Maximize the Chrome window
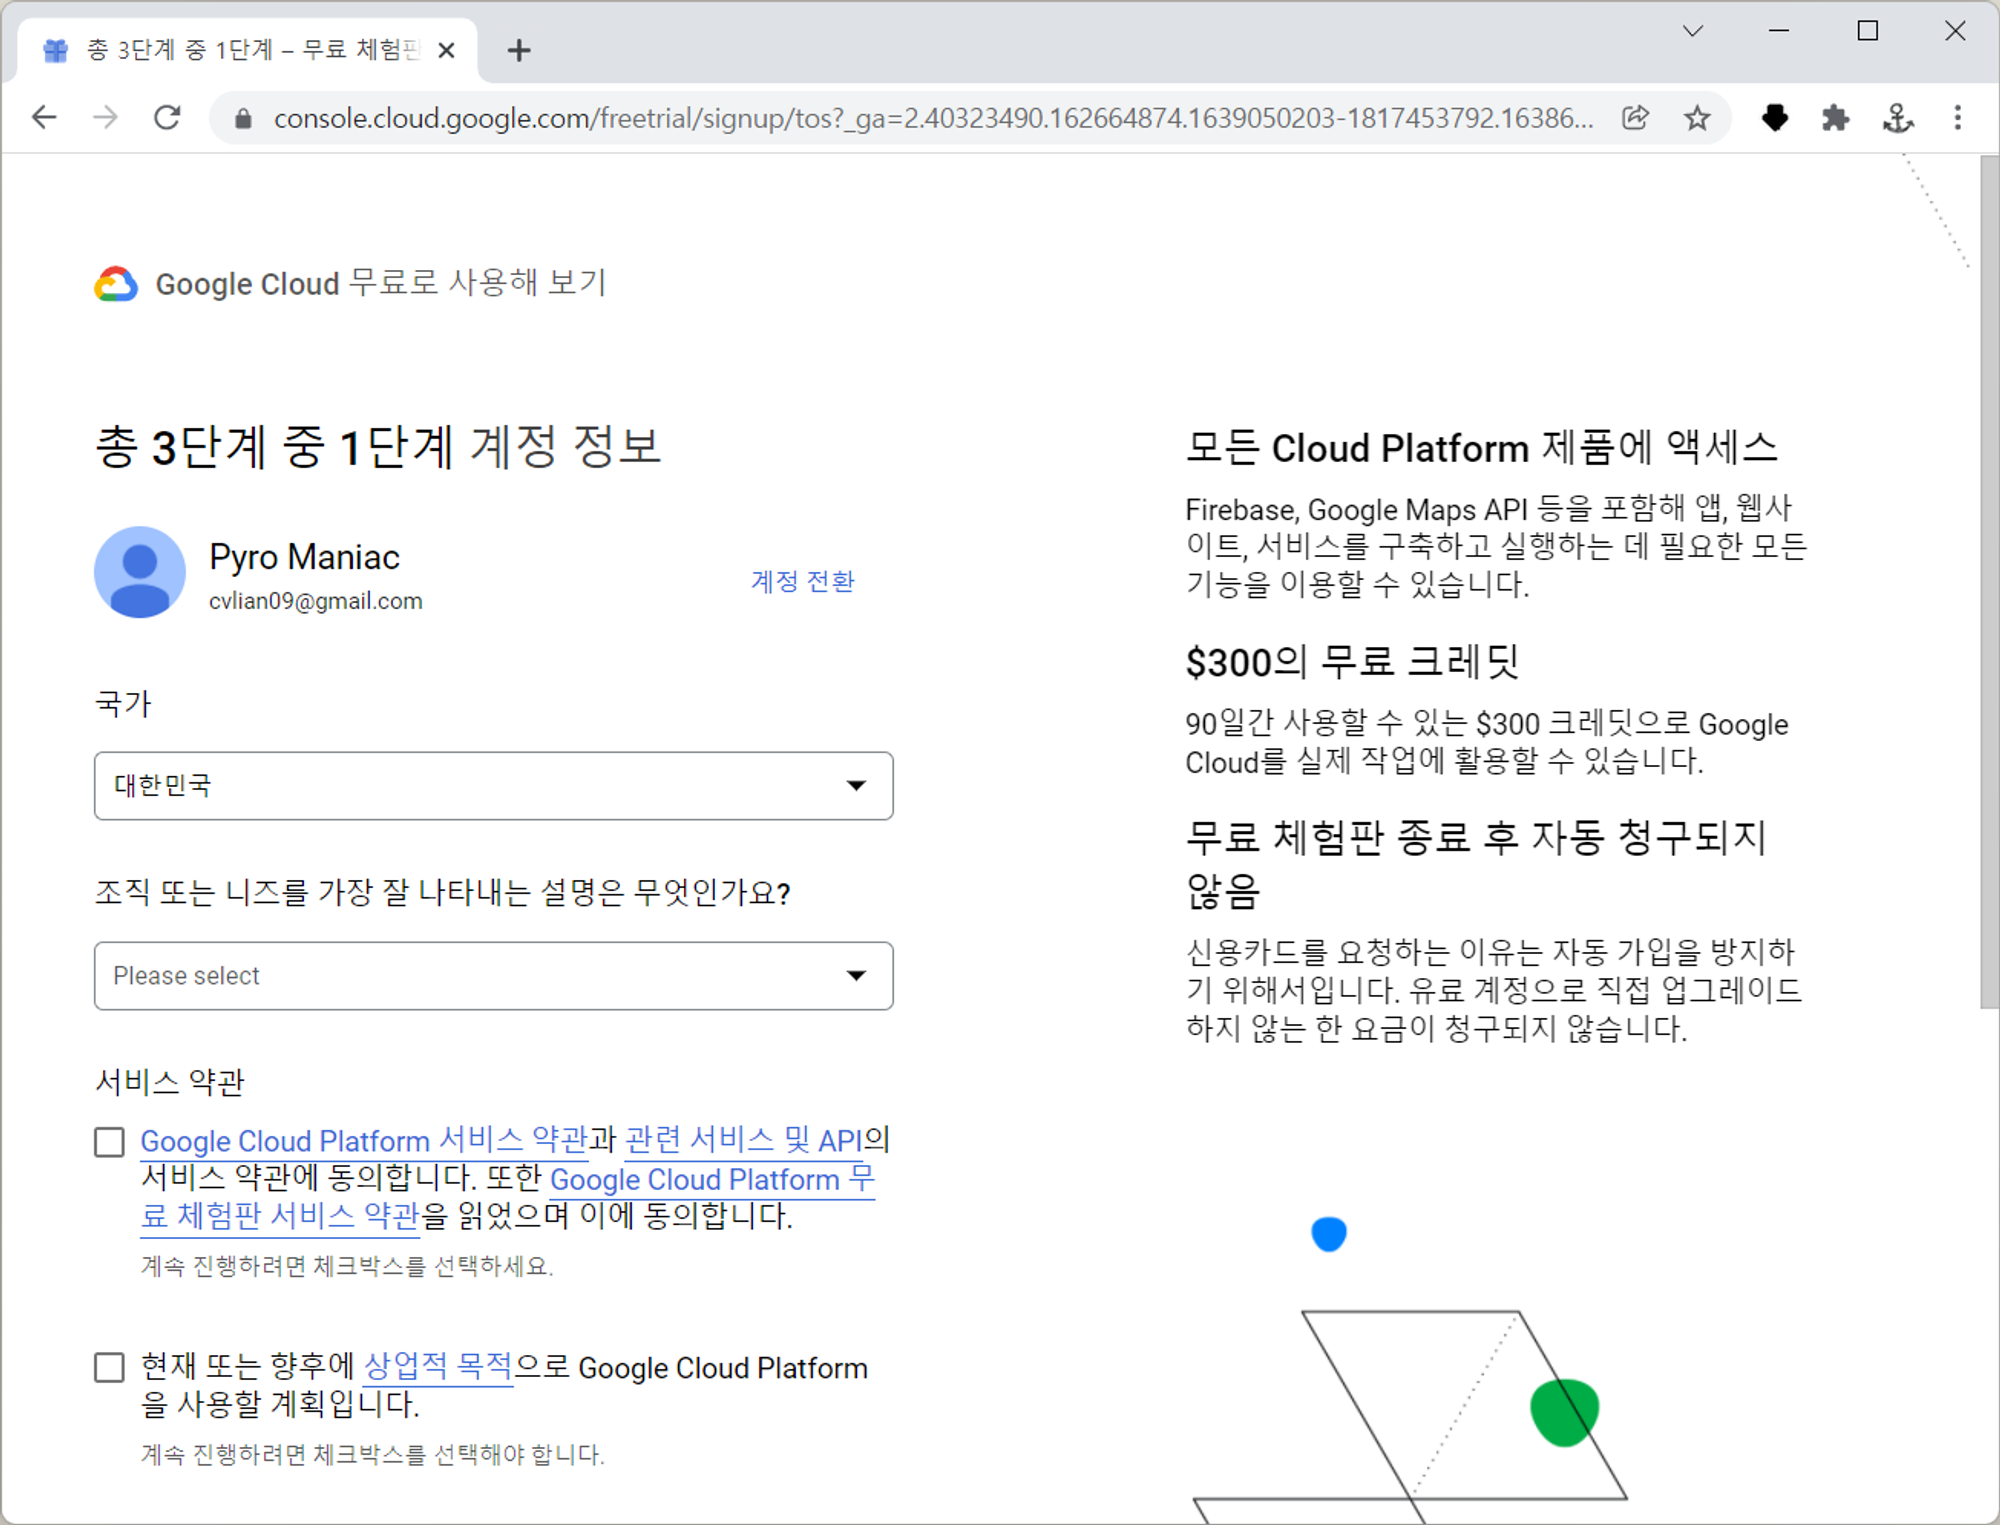 pos(1867,31)
